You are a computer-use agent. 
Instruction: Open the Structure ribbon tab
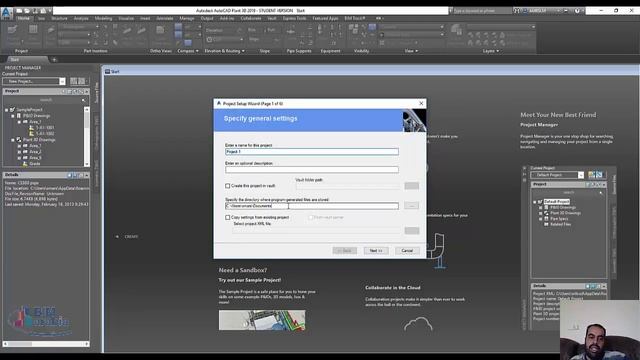(x=59, y=18)
